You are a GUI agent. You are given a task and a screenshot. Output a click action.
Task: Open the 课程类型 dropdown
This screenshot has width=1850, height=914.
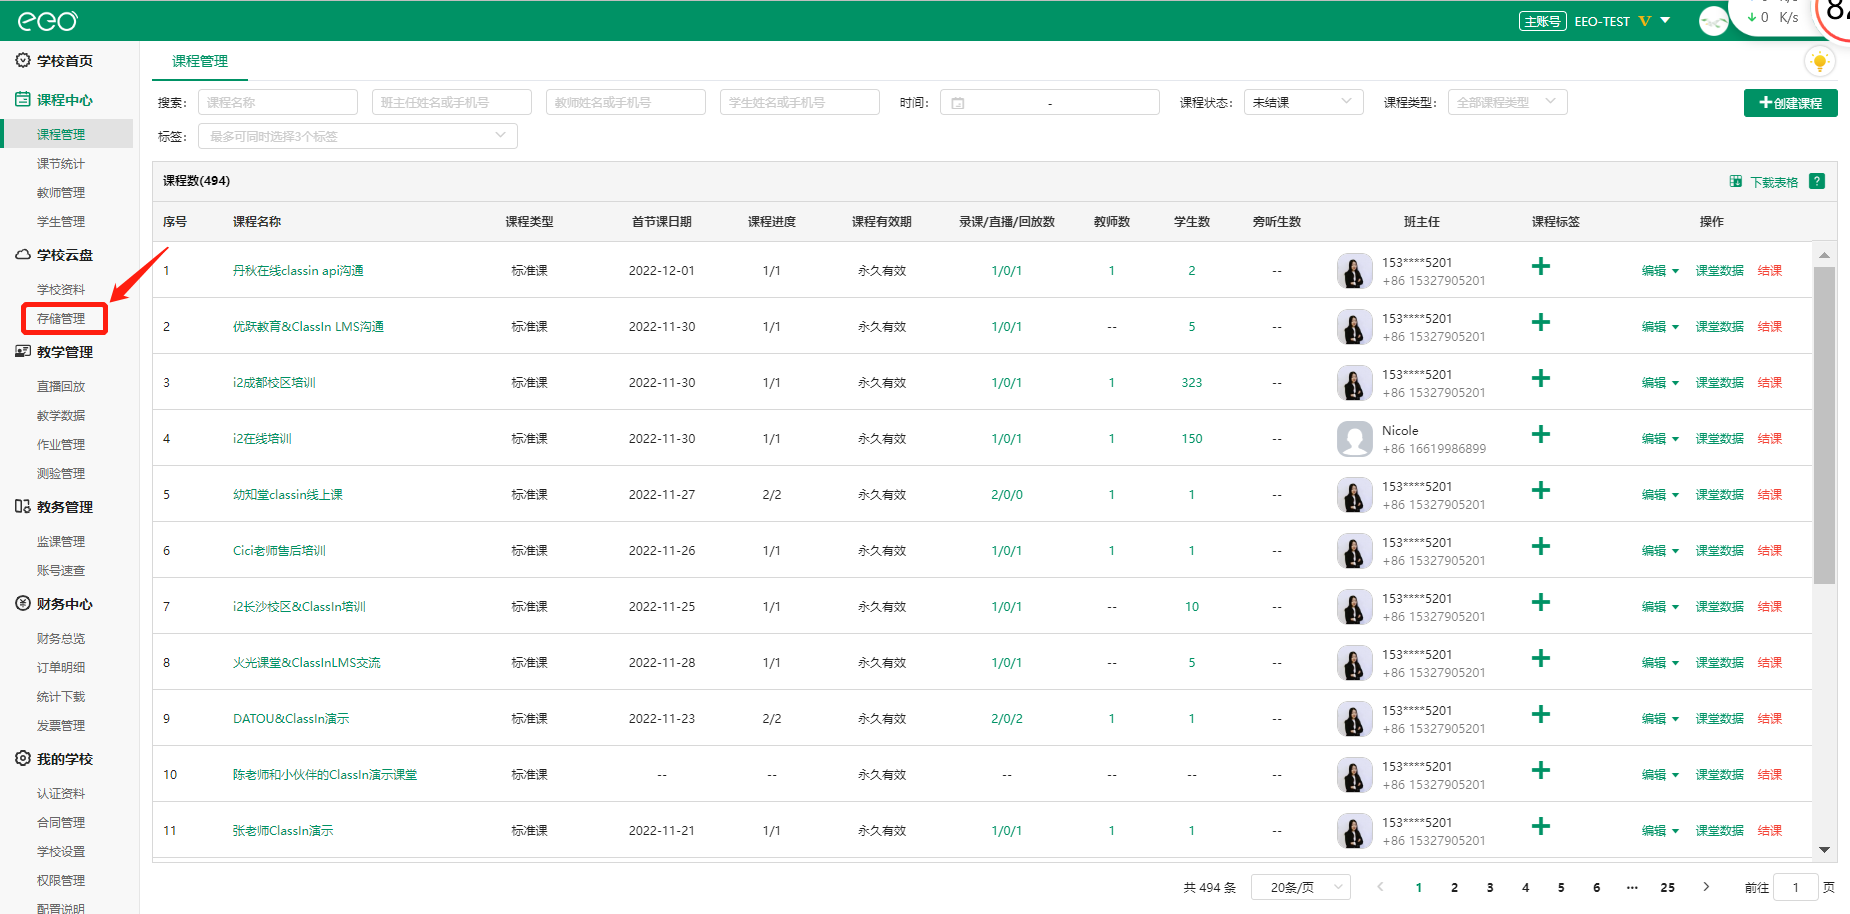(1507, 102)
